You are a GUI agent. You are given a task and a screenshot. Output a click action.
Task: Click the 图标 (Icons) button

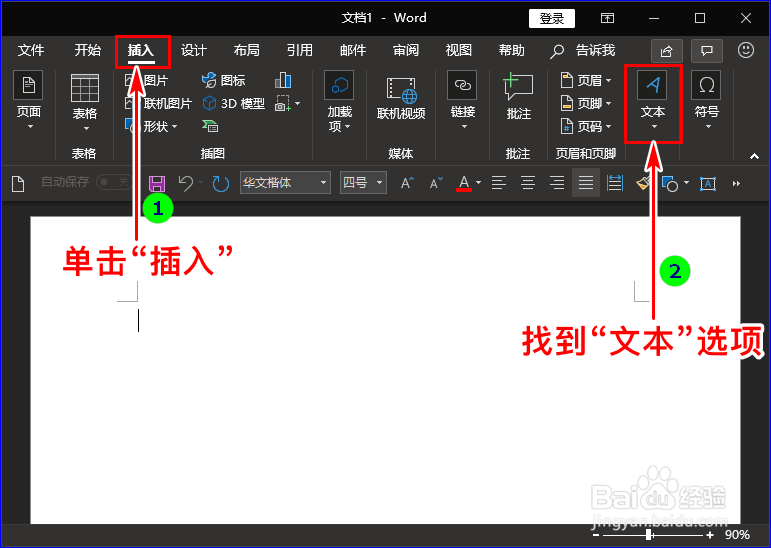tap(224, 80)
